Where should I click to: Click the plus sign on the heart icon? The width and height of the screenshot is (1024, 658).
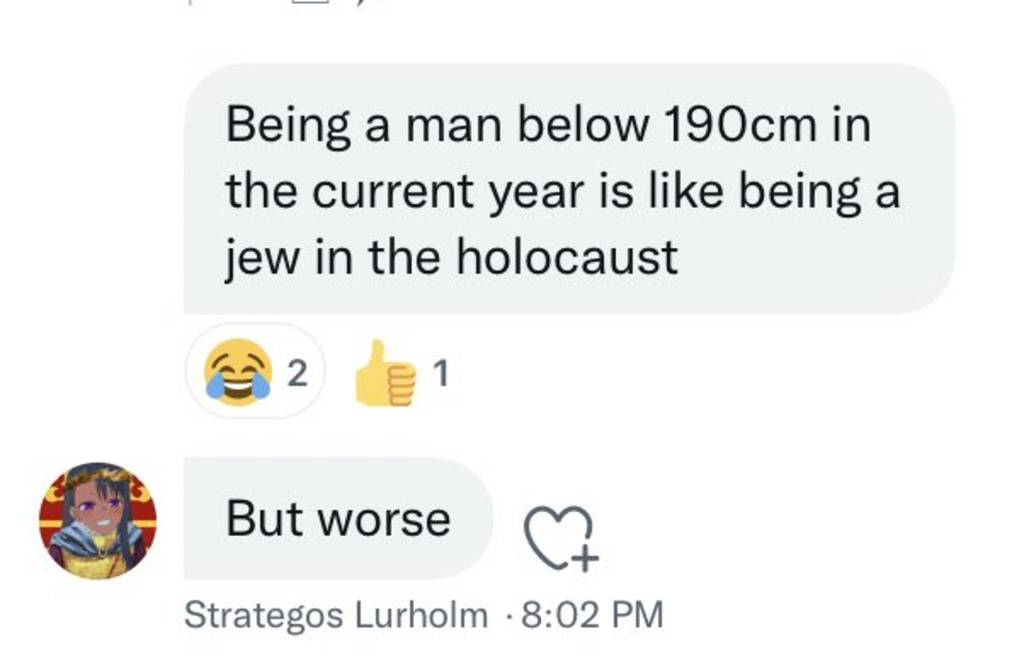(x=584, y=559)
